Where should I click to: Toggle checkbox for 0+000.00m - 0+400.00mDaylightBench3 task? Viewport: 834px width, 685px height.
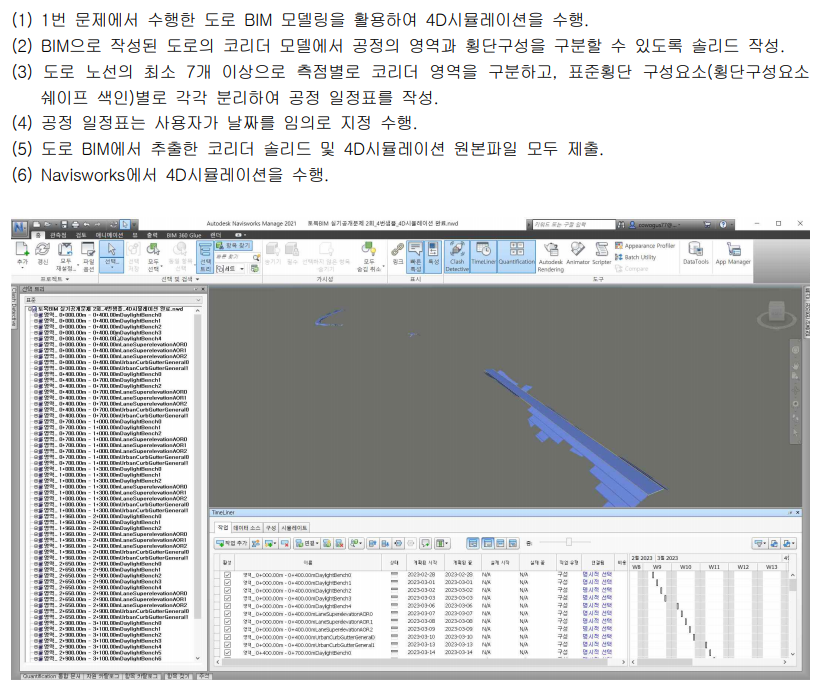tap(228, 598)
